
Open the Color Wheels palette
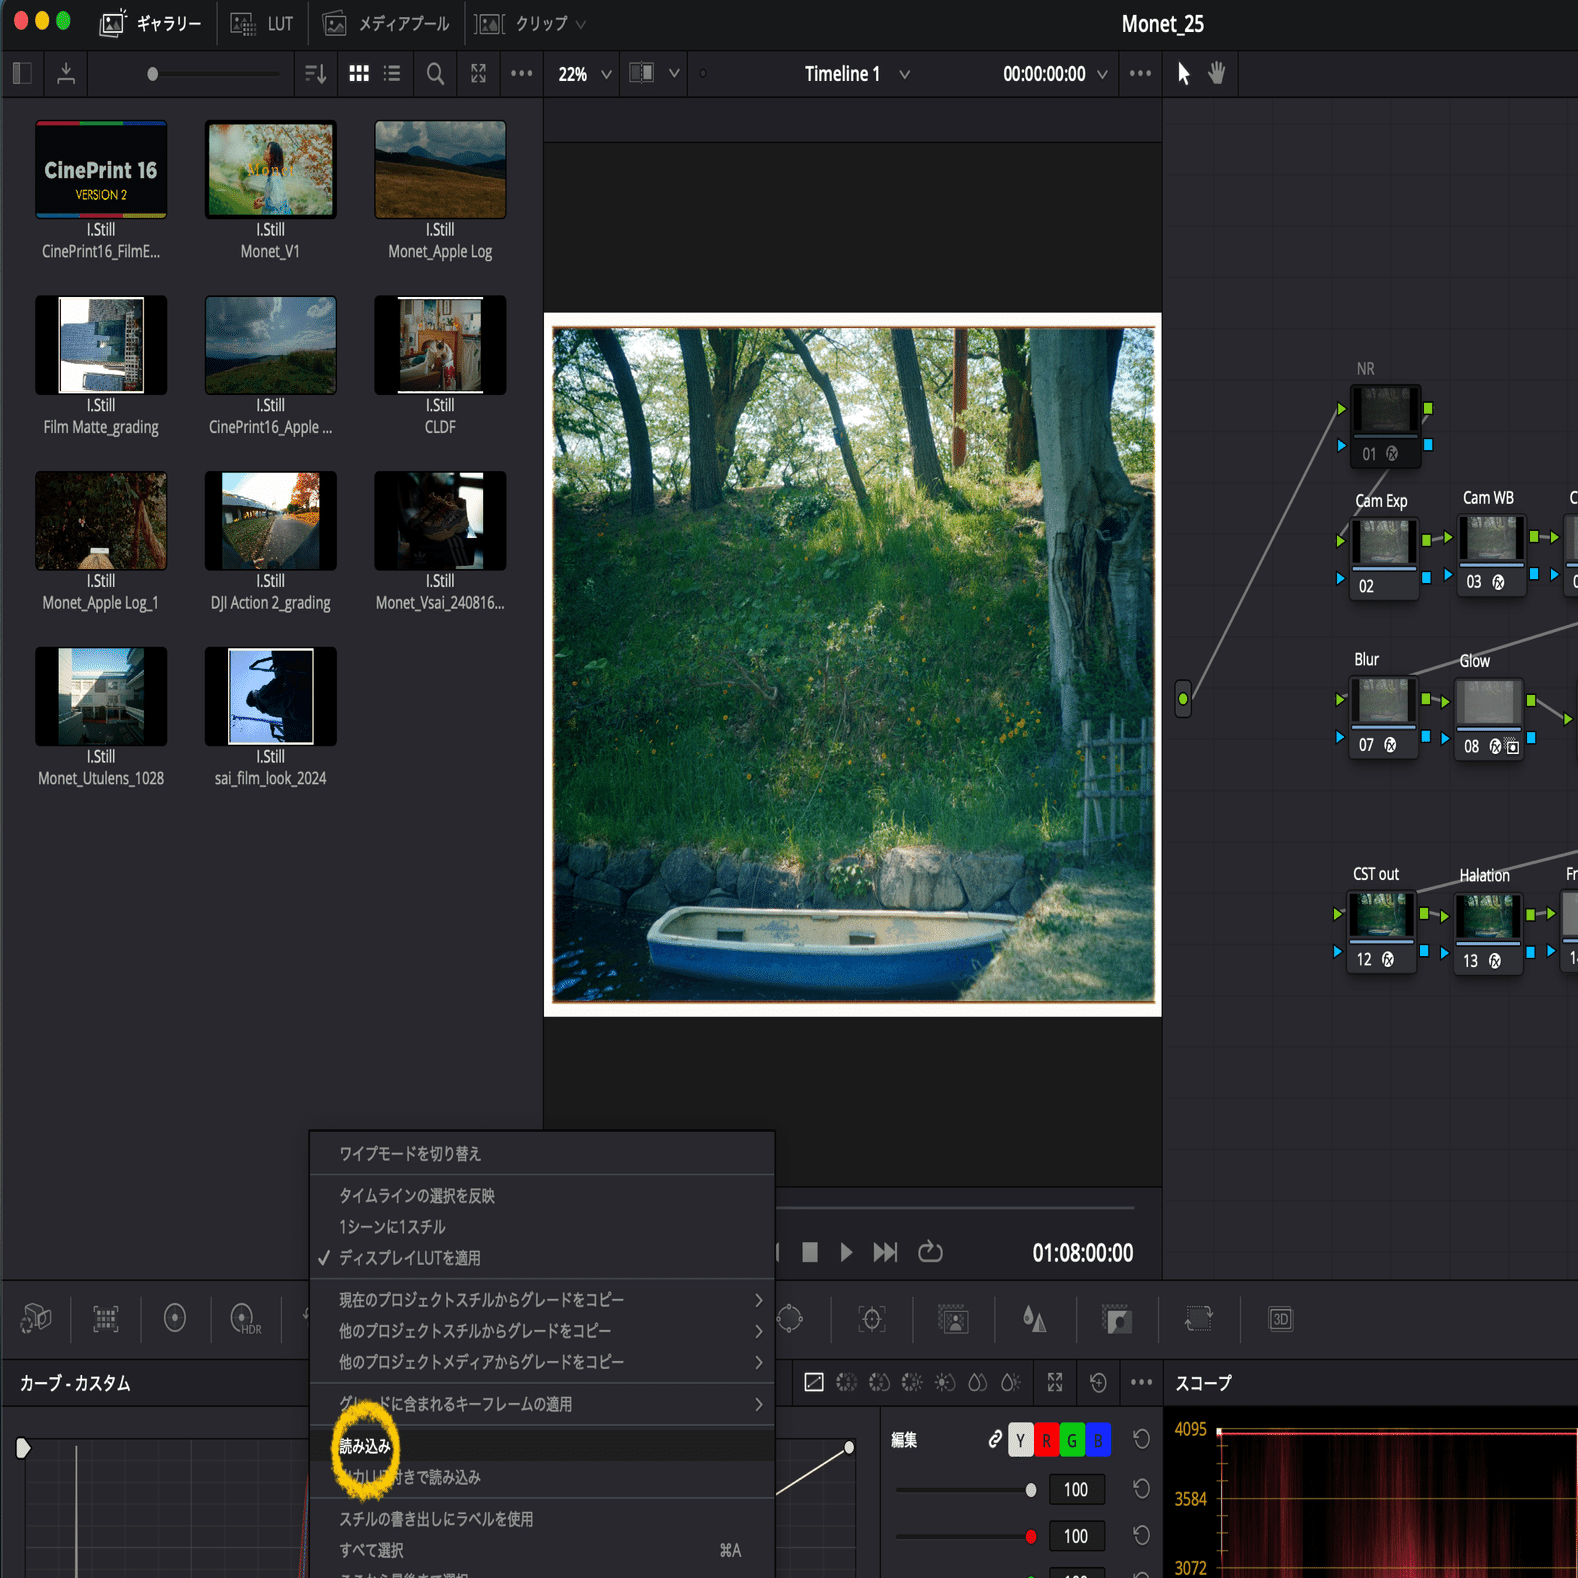point(175,1319)
